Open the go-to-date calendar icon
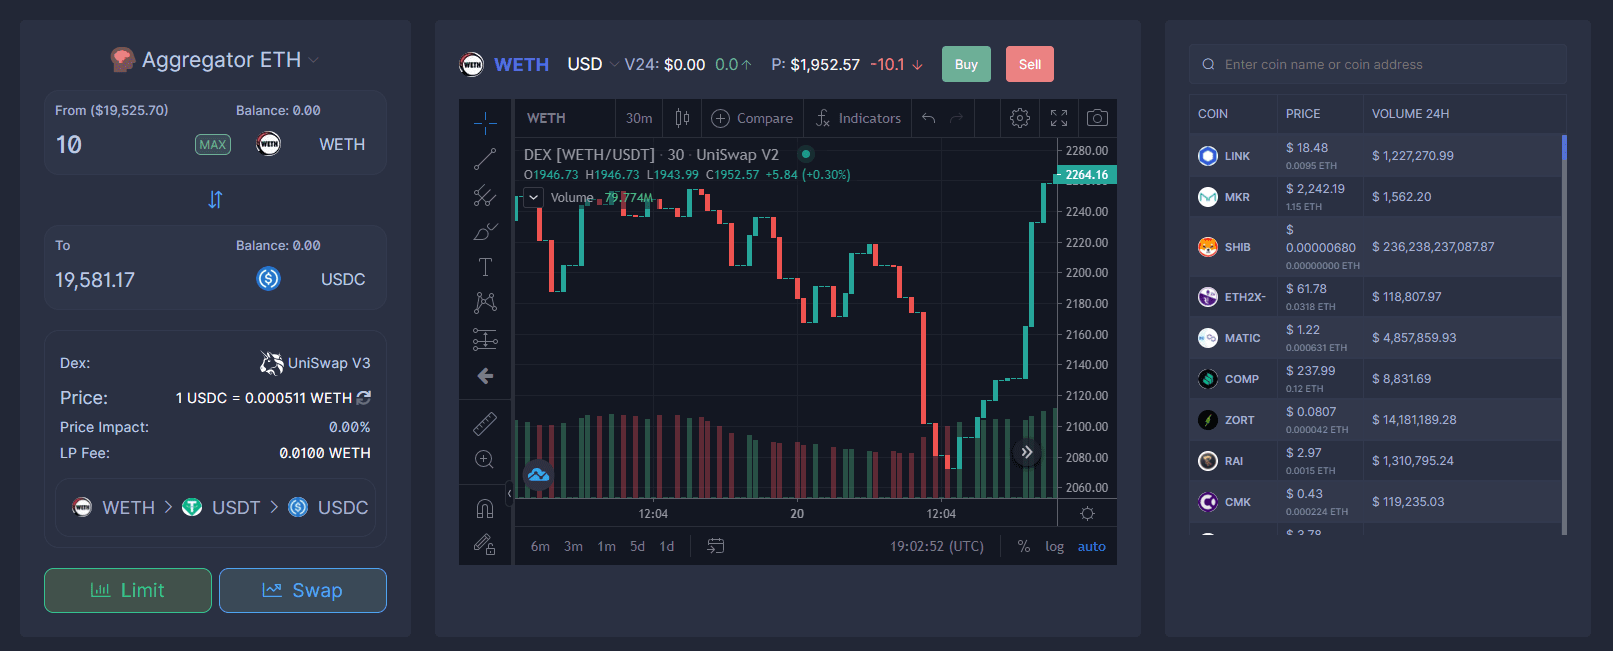 [x=716, y=546]
